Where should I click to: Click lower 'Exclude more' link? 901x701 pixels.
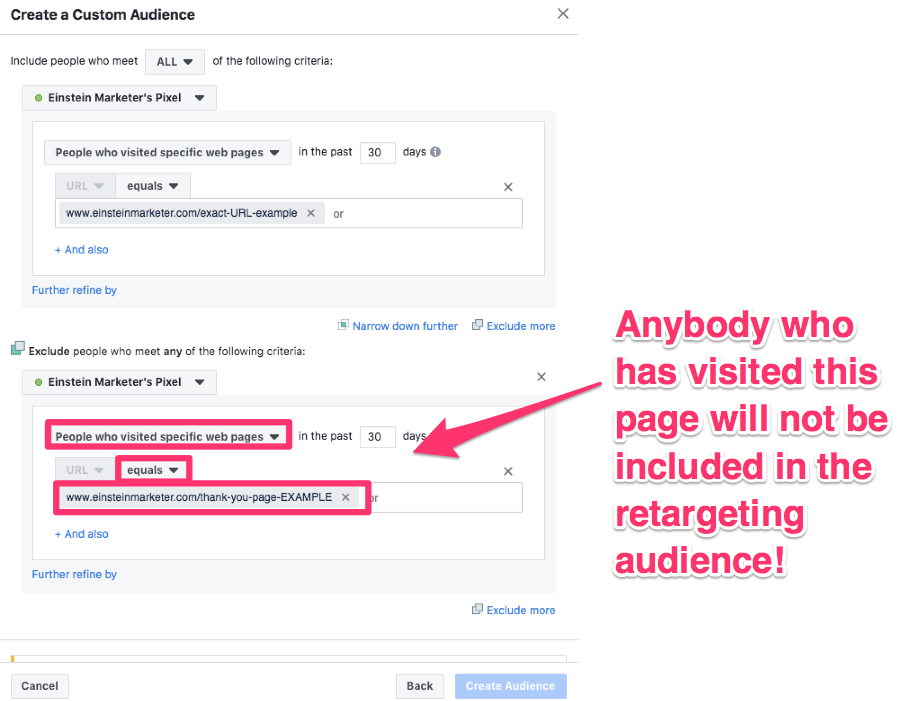(x=521, y=610)
